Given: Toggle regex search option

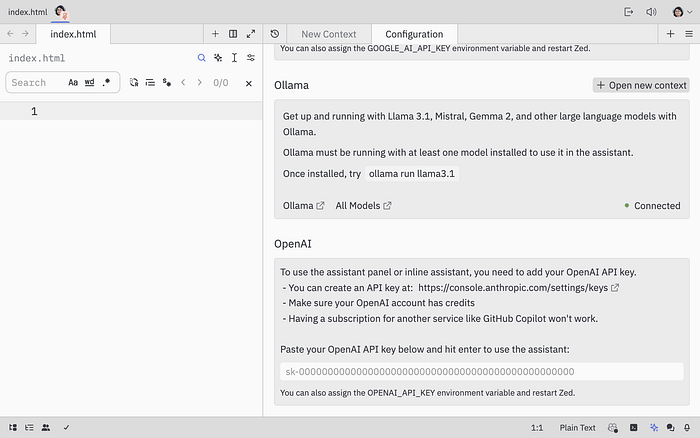Looking at the screenshot, I should click(106, 83).
